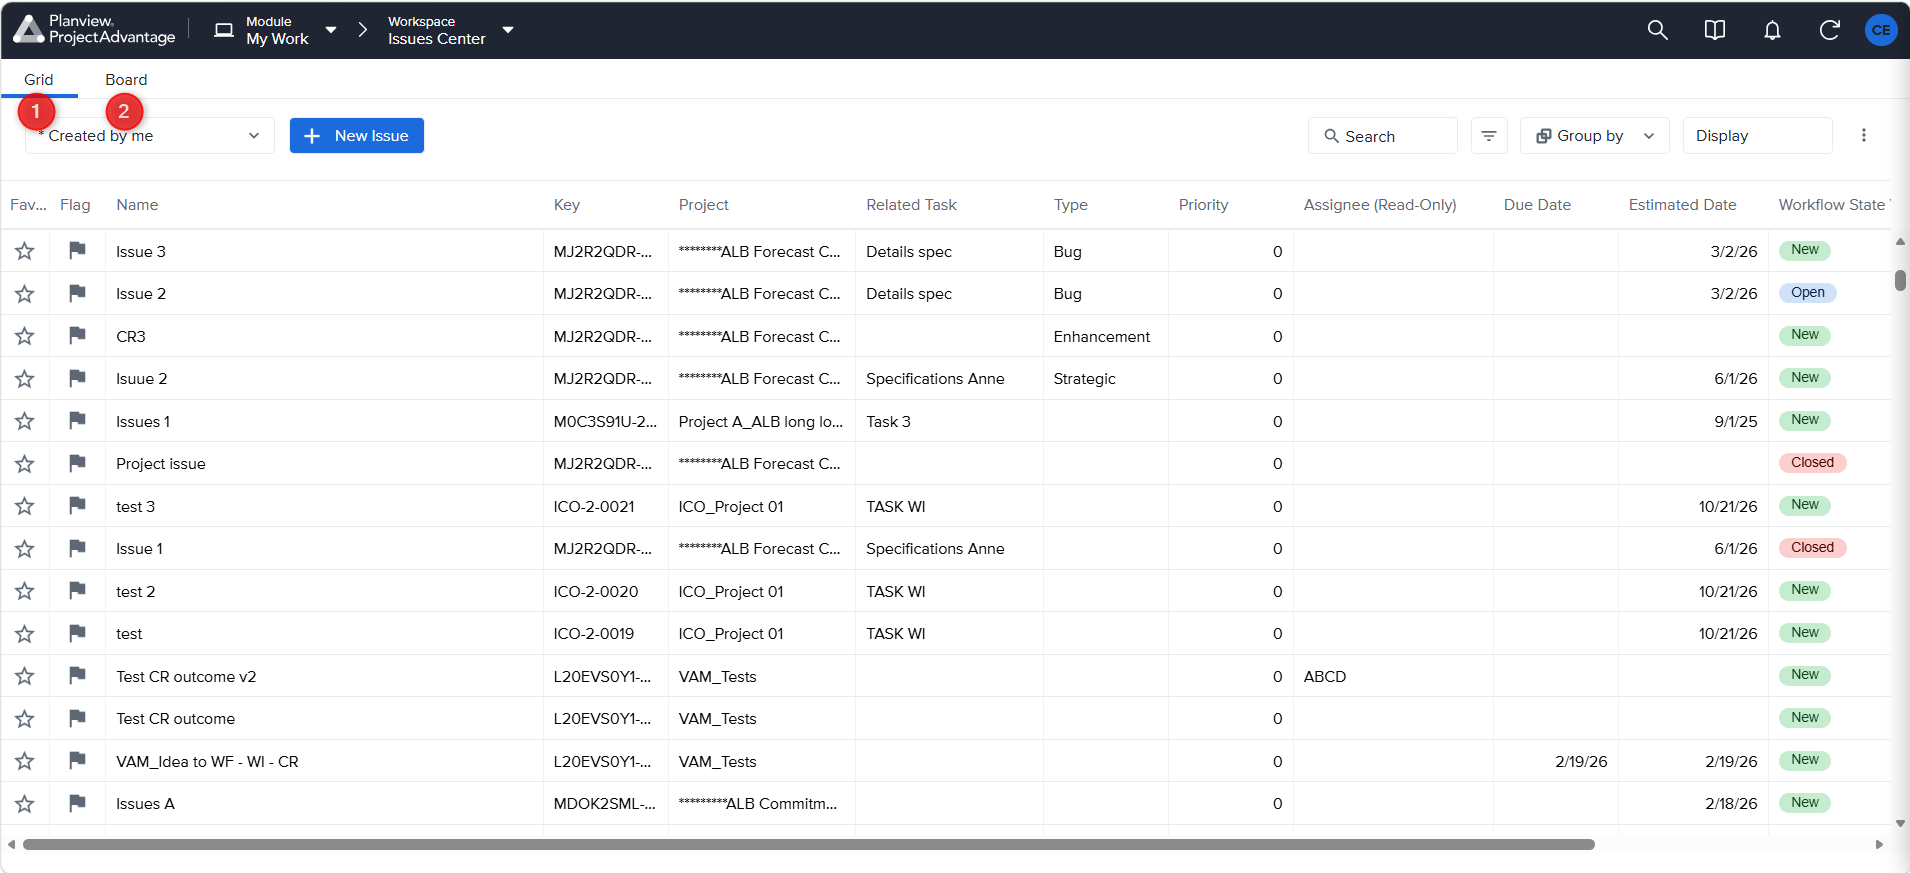Image resolution: width=1910 pixels, height=873 pixels.
Task: Open the notifications bell
Action: tap(1772, 30)
